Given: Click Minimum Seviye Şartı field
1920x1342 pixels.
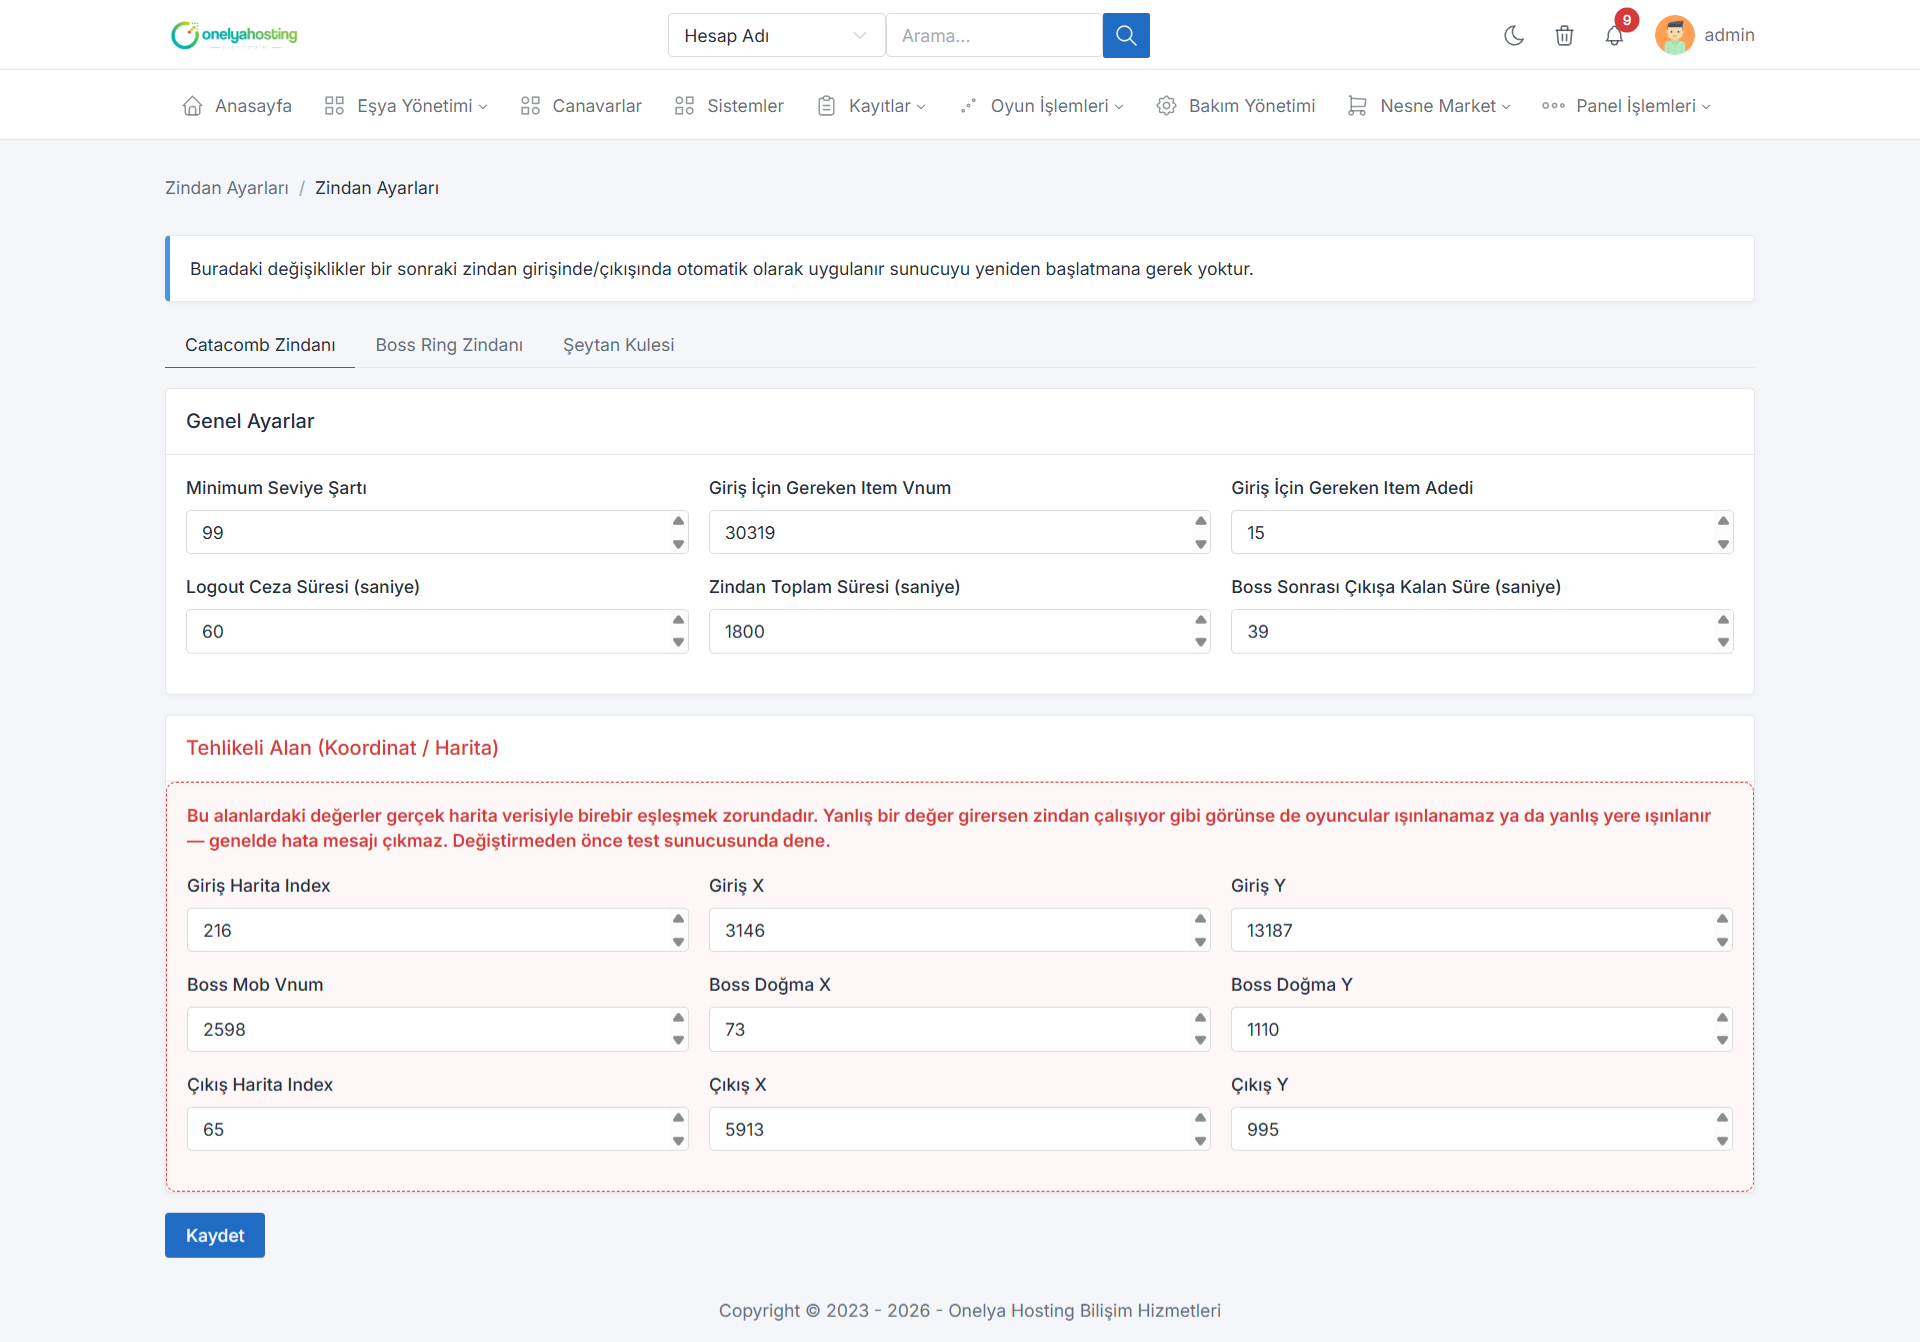Looking at the screenshot, I should pyautogui.click(x=437, y=532).
